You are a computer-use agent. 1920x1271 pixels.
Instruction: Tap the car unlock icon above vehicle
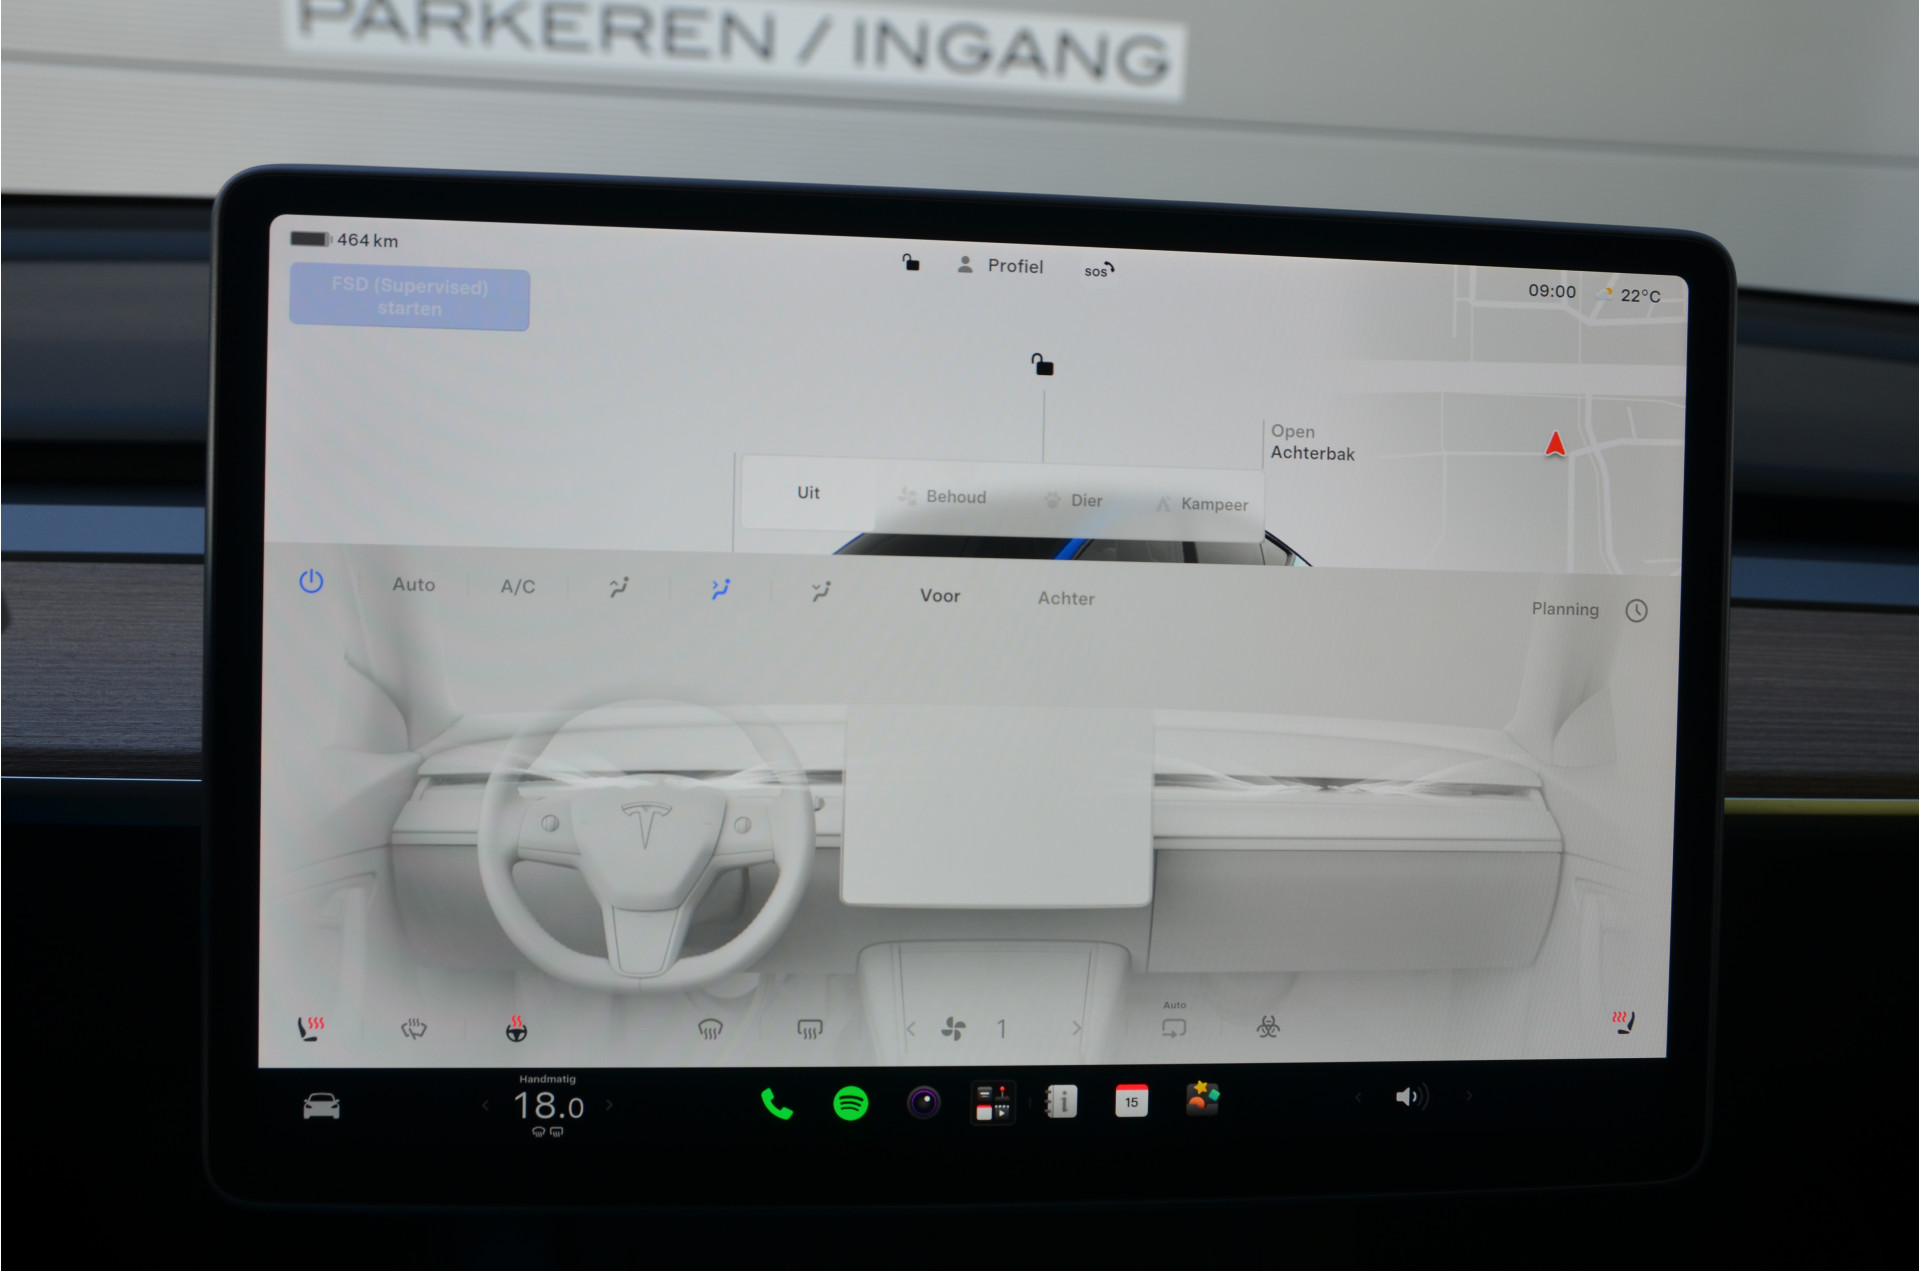(1042, 364)
